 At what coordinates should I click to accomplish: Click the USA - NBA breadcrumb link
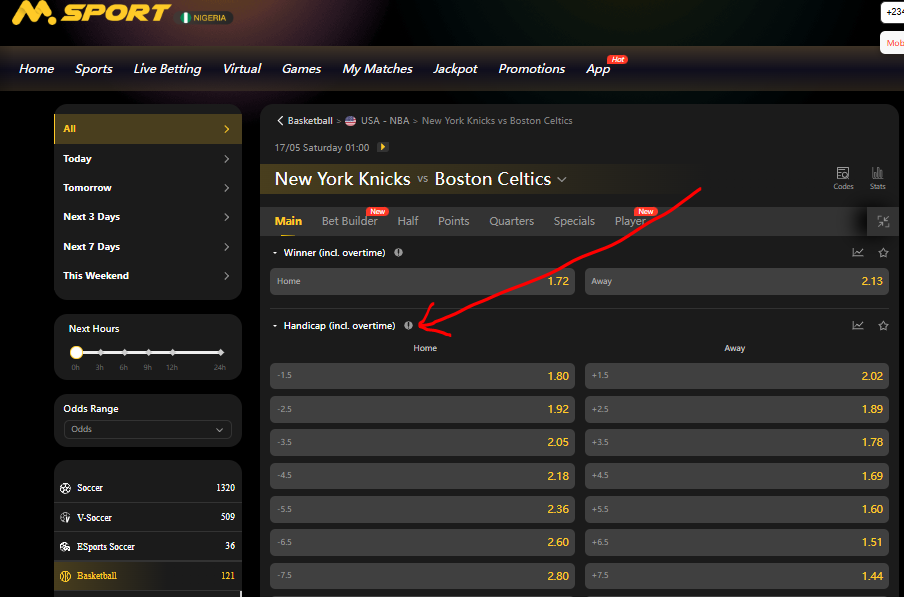[x=385, y=120]
